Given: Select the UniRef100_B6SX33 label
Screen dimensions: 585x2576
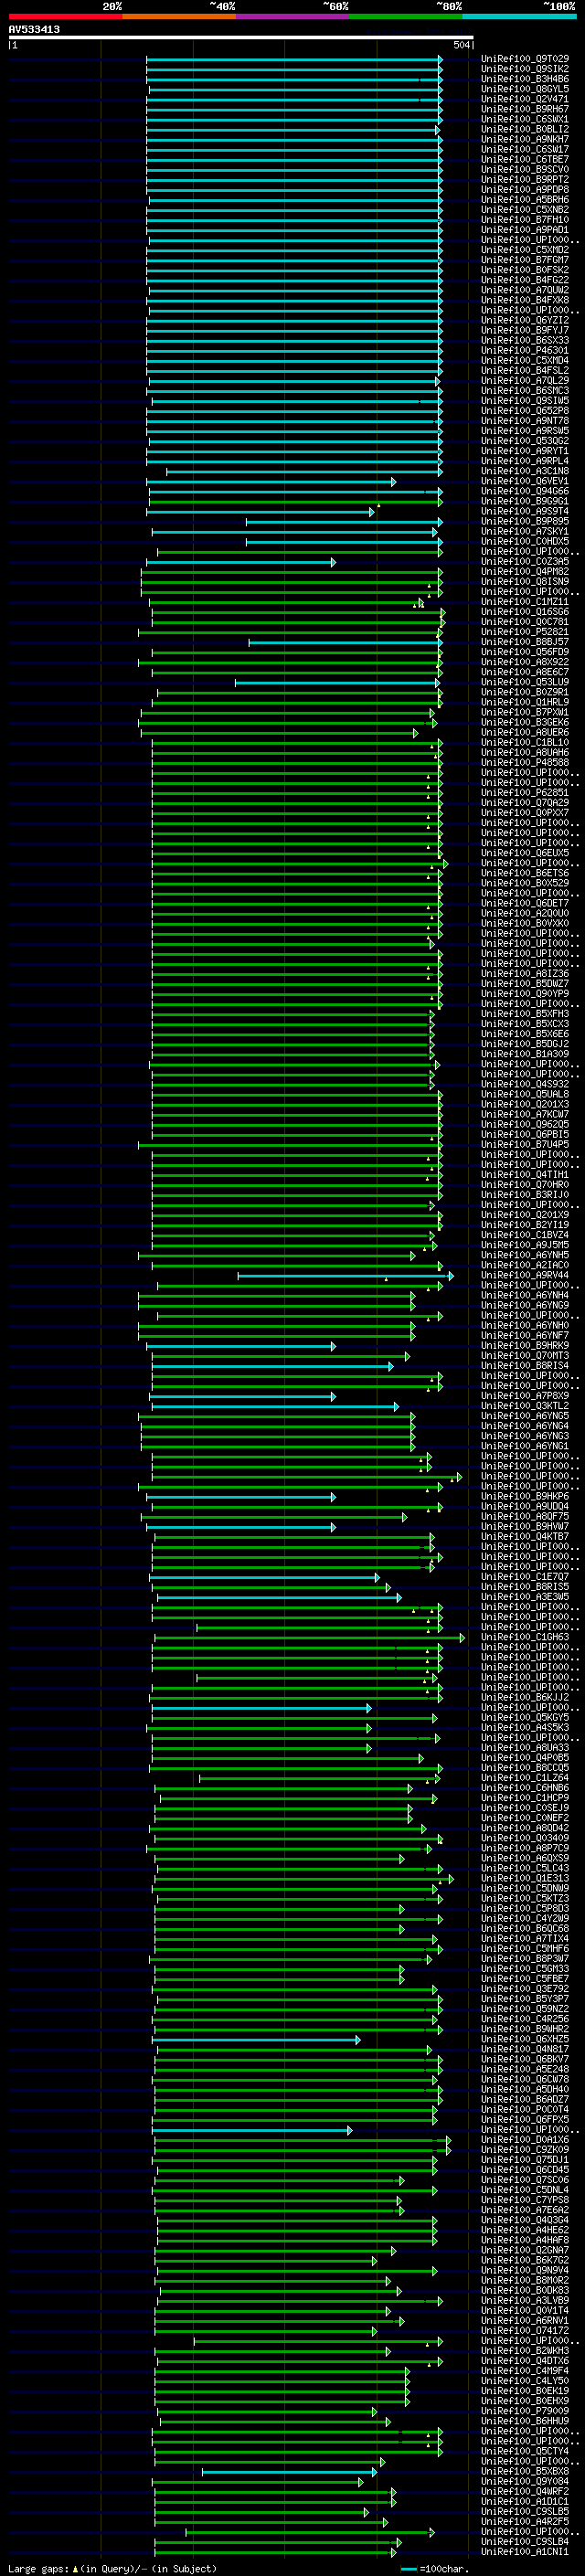Looking at the screenshot, I should 525,340.
